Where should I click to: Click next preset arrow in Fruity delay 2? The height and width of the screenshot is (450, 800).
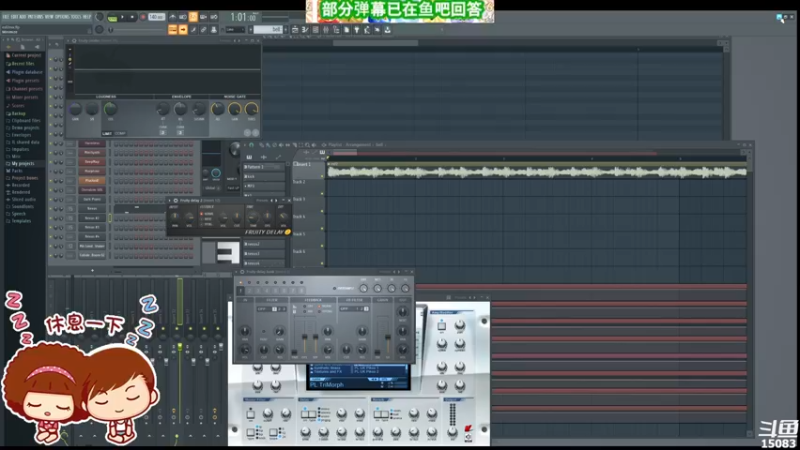click(x=276, y=201)
